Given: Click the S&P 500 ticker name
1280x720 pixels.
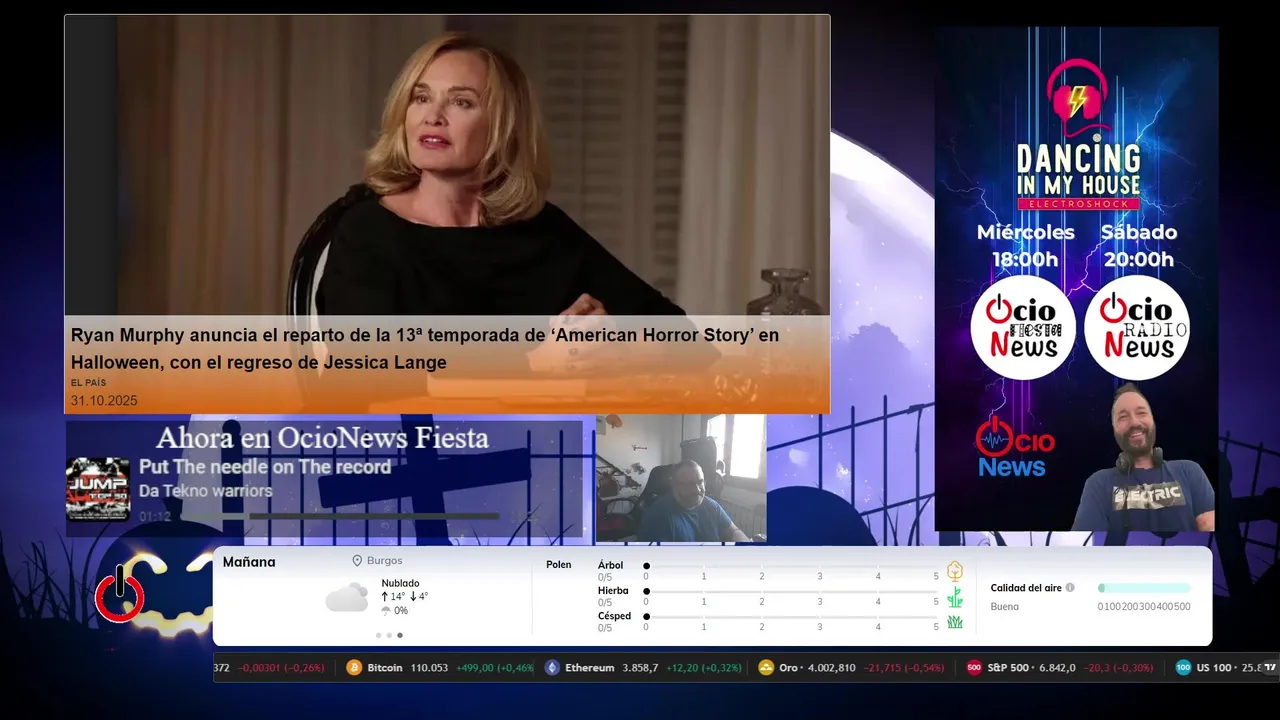Looking at the screenshot, I should point(1008,668).
